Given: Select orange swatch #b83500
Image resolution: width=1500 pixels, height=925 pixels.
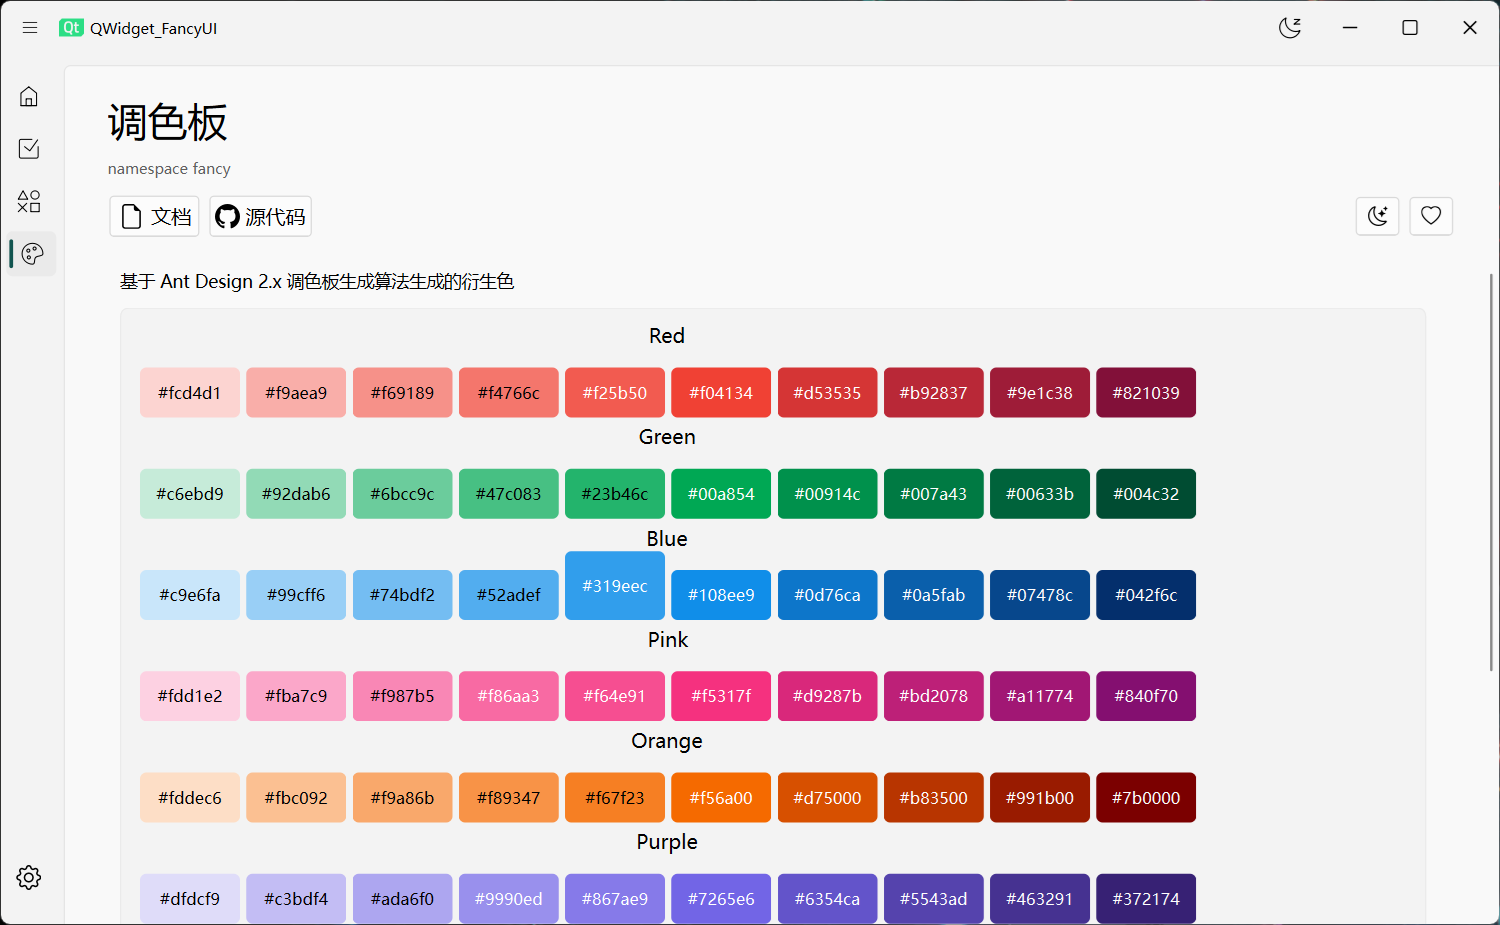Looking at the screenshot, I should 934,798.
